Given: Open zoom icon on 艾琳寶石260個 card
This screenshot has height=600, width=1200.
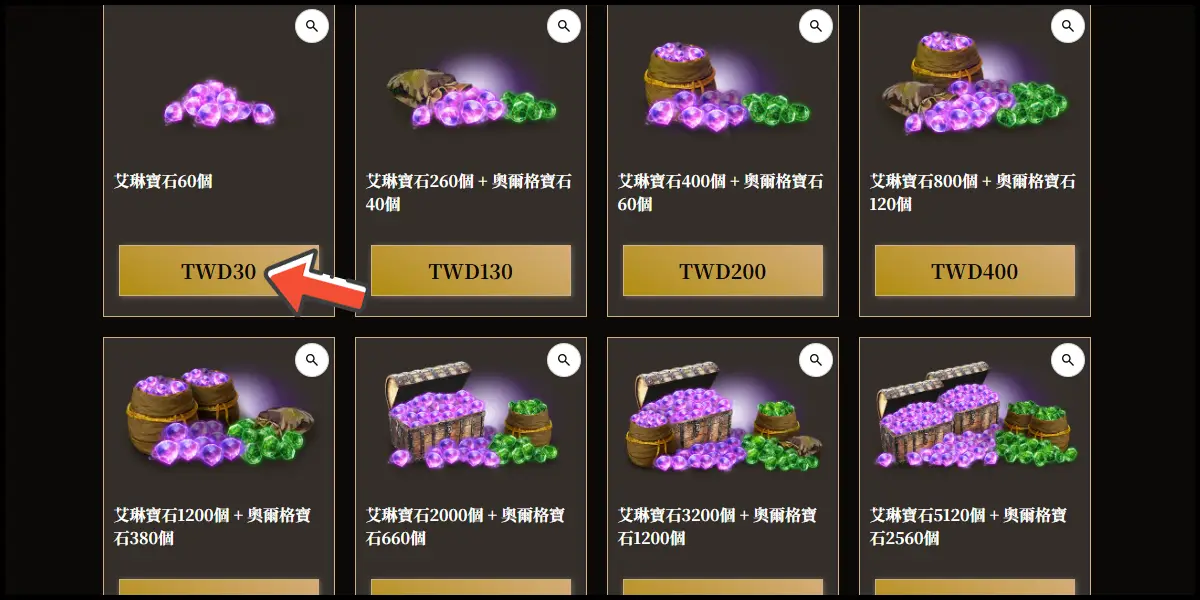Looking at the screenshot, I should pos(564,26).
